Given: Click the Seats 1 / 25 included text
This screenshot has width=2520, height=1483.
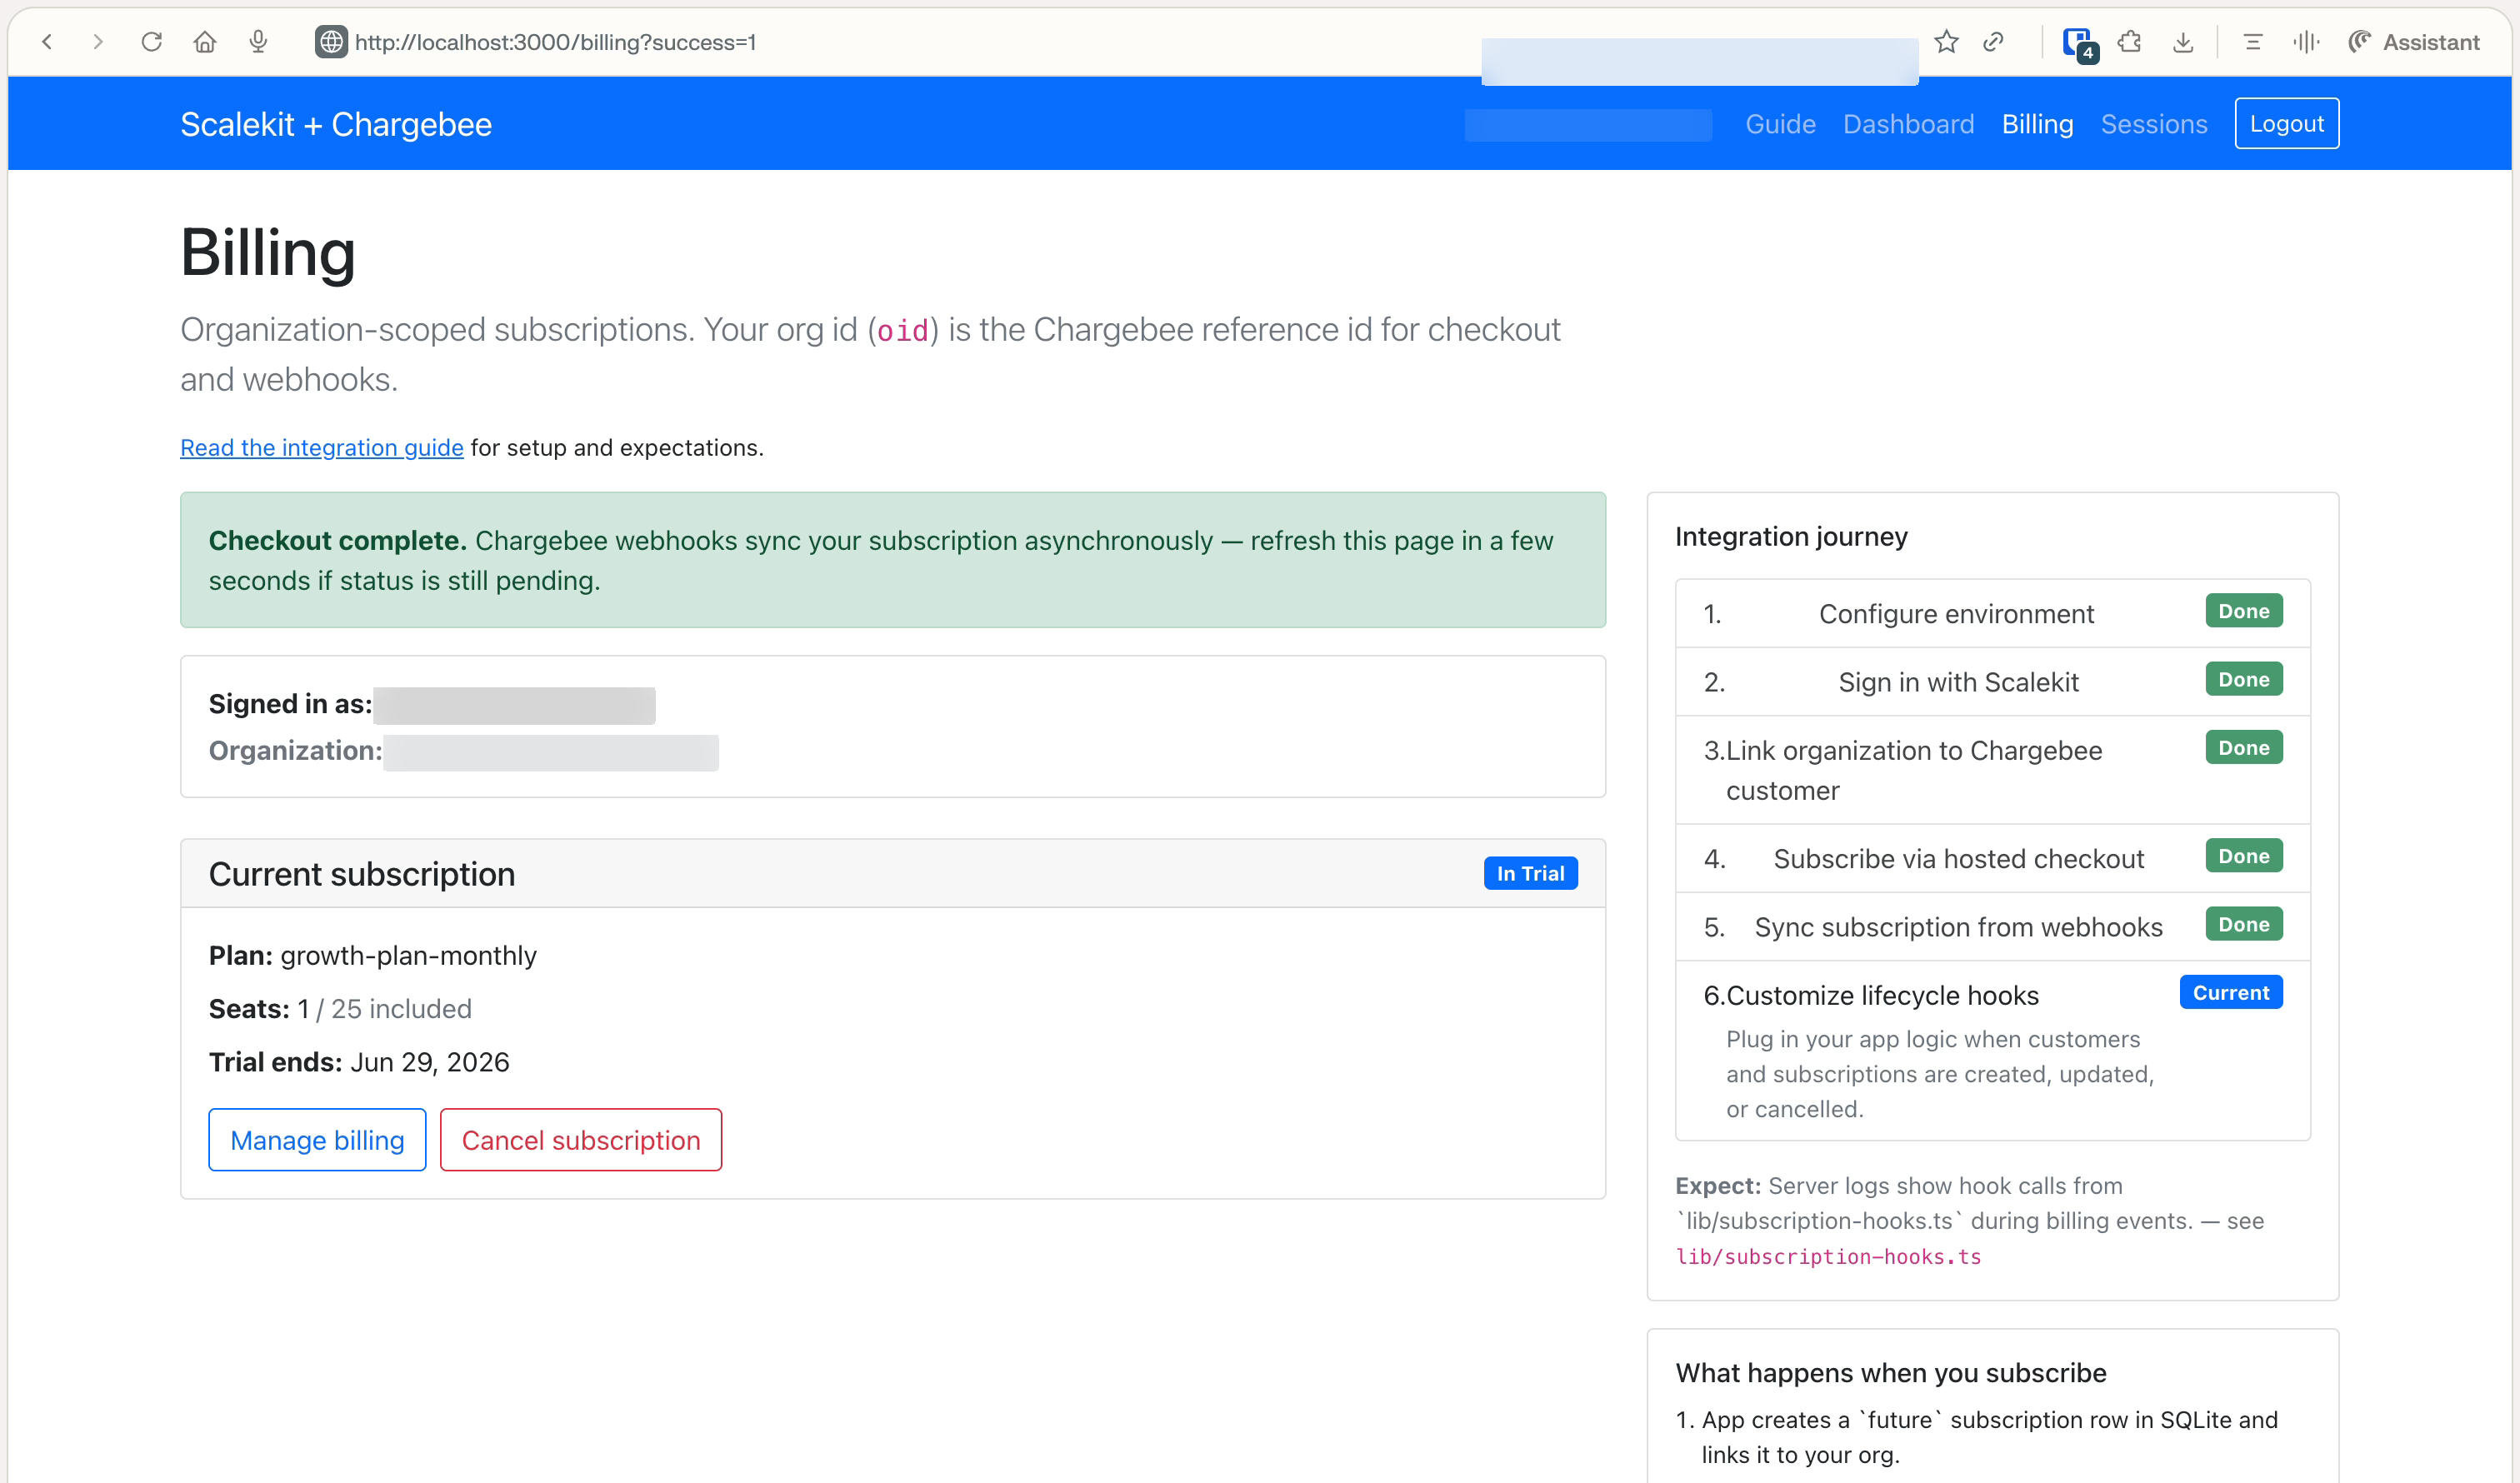Looking at the screenshot, I should [340, 1008].
